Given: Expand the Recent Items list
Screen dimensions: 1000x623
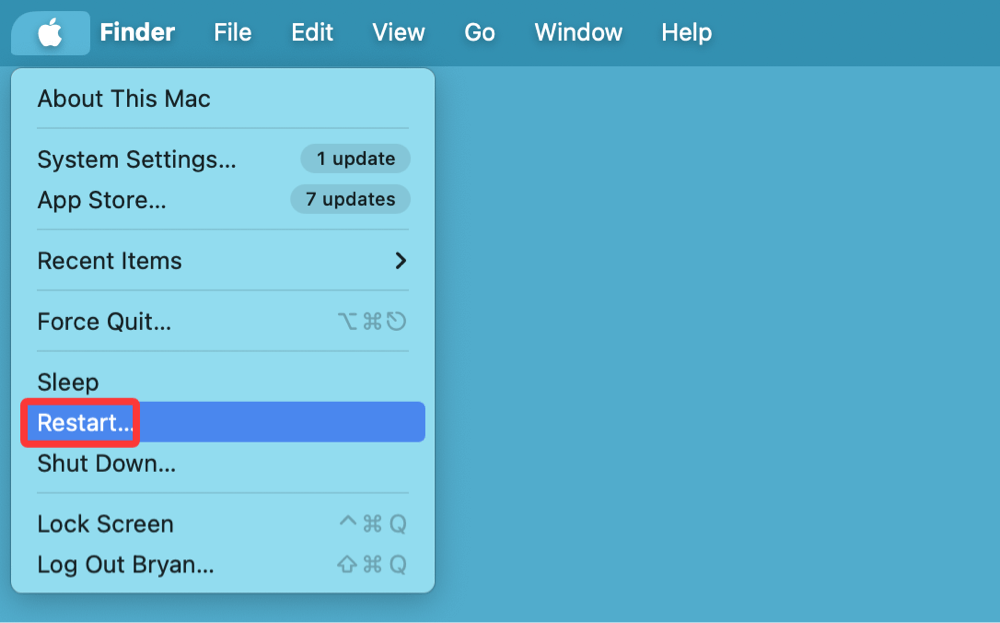Looking at the screenshot, I should pos(109,260).
